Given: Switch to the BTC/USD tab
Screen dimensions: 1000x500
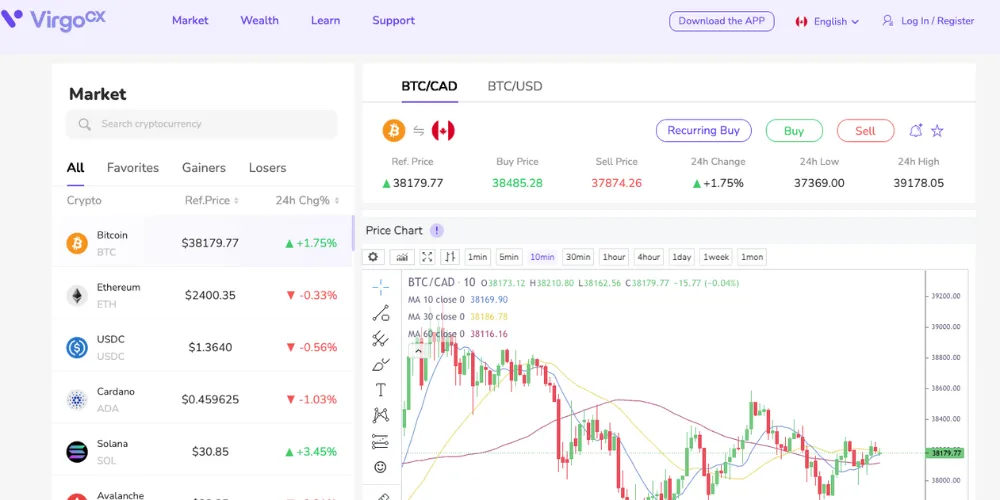Looking at the screenshot, I should 515,86.
